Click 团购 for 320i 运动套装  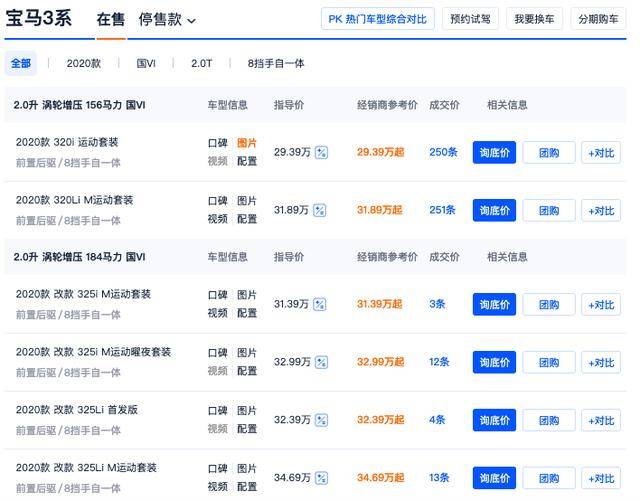coord(549,153)
